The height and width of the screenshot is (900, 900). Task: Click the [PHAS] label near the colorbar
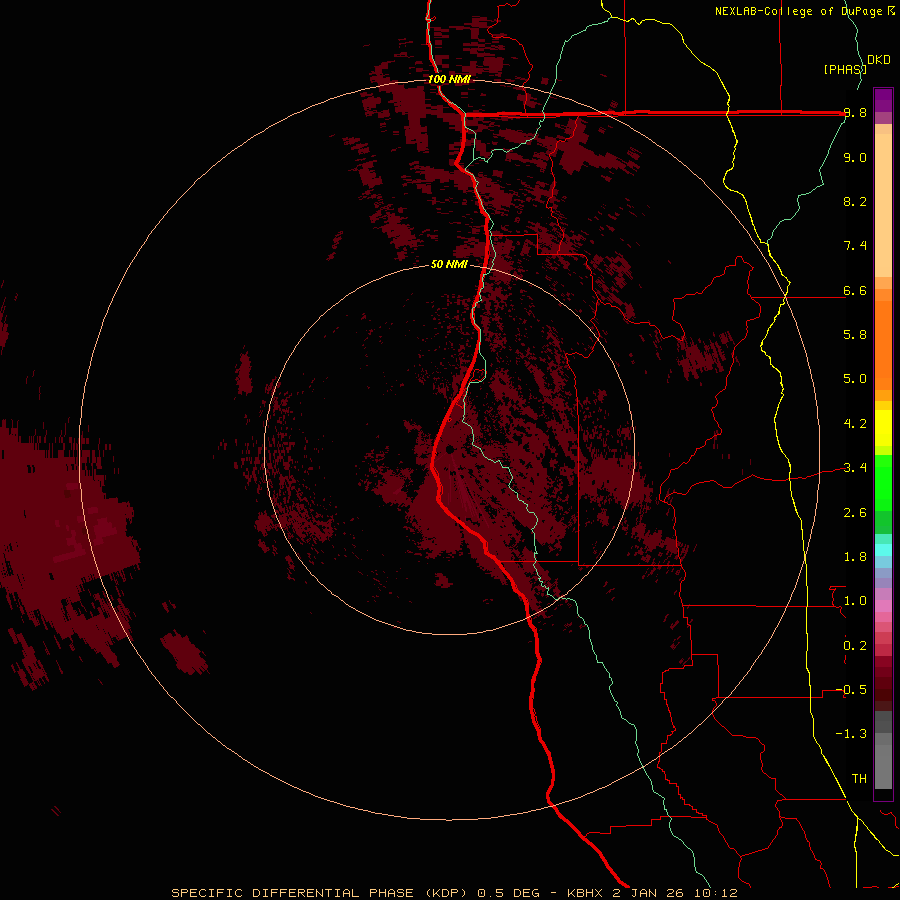[x=845, y=69]
